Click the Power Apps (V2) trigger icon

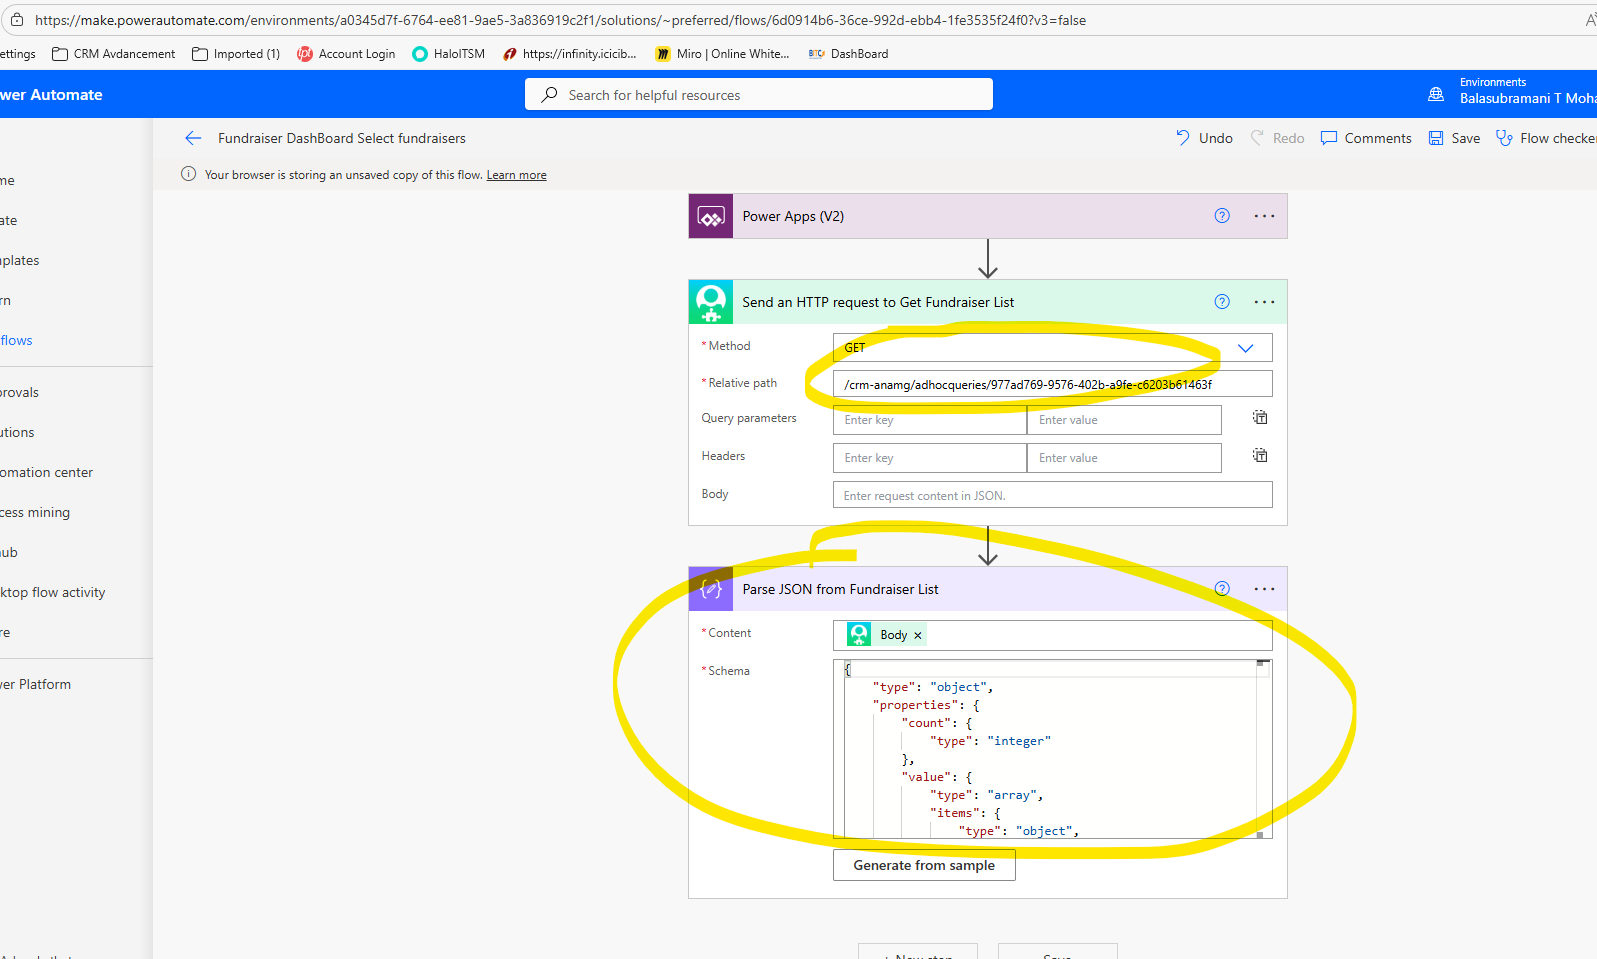tap(711, 216)
